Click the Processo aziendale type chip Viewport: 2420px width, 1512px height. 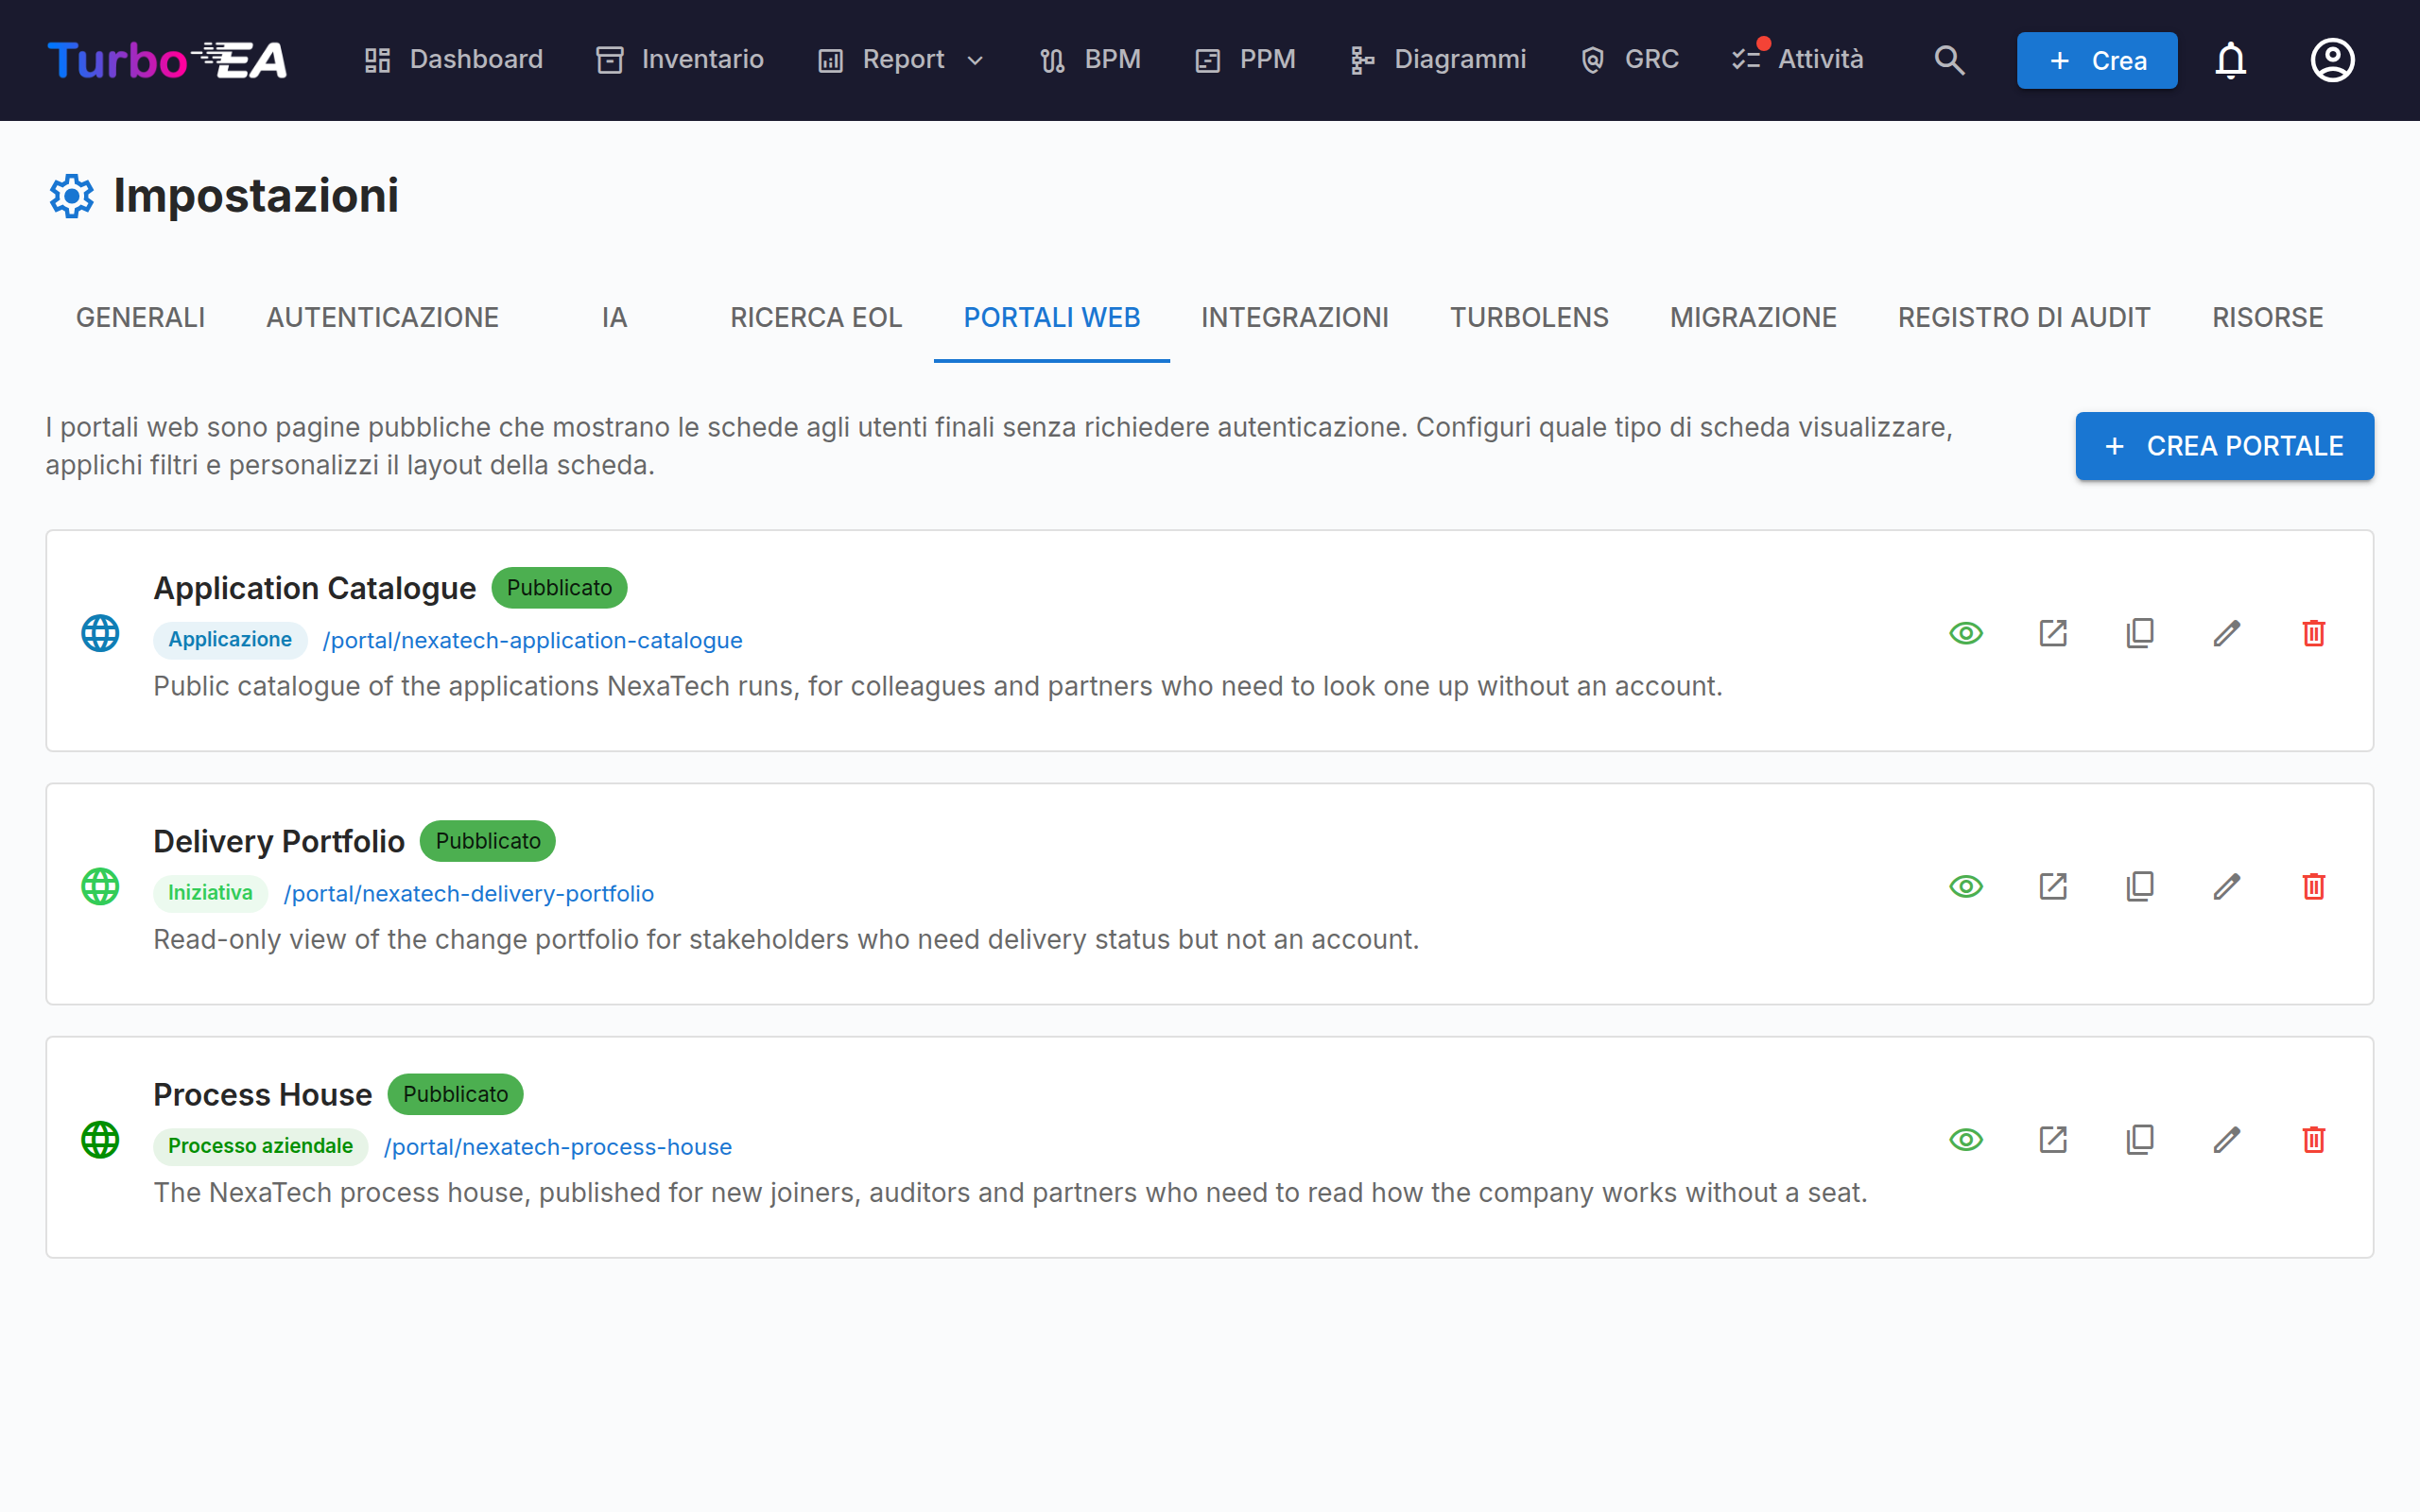pyautogui.click(x=260, y=1145)
